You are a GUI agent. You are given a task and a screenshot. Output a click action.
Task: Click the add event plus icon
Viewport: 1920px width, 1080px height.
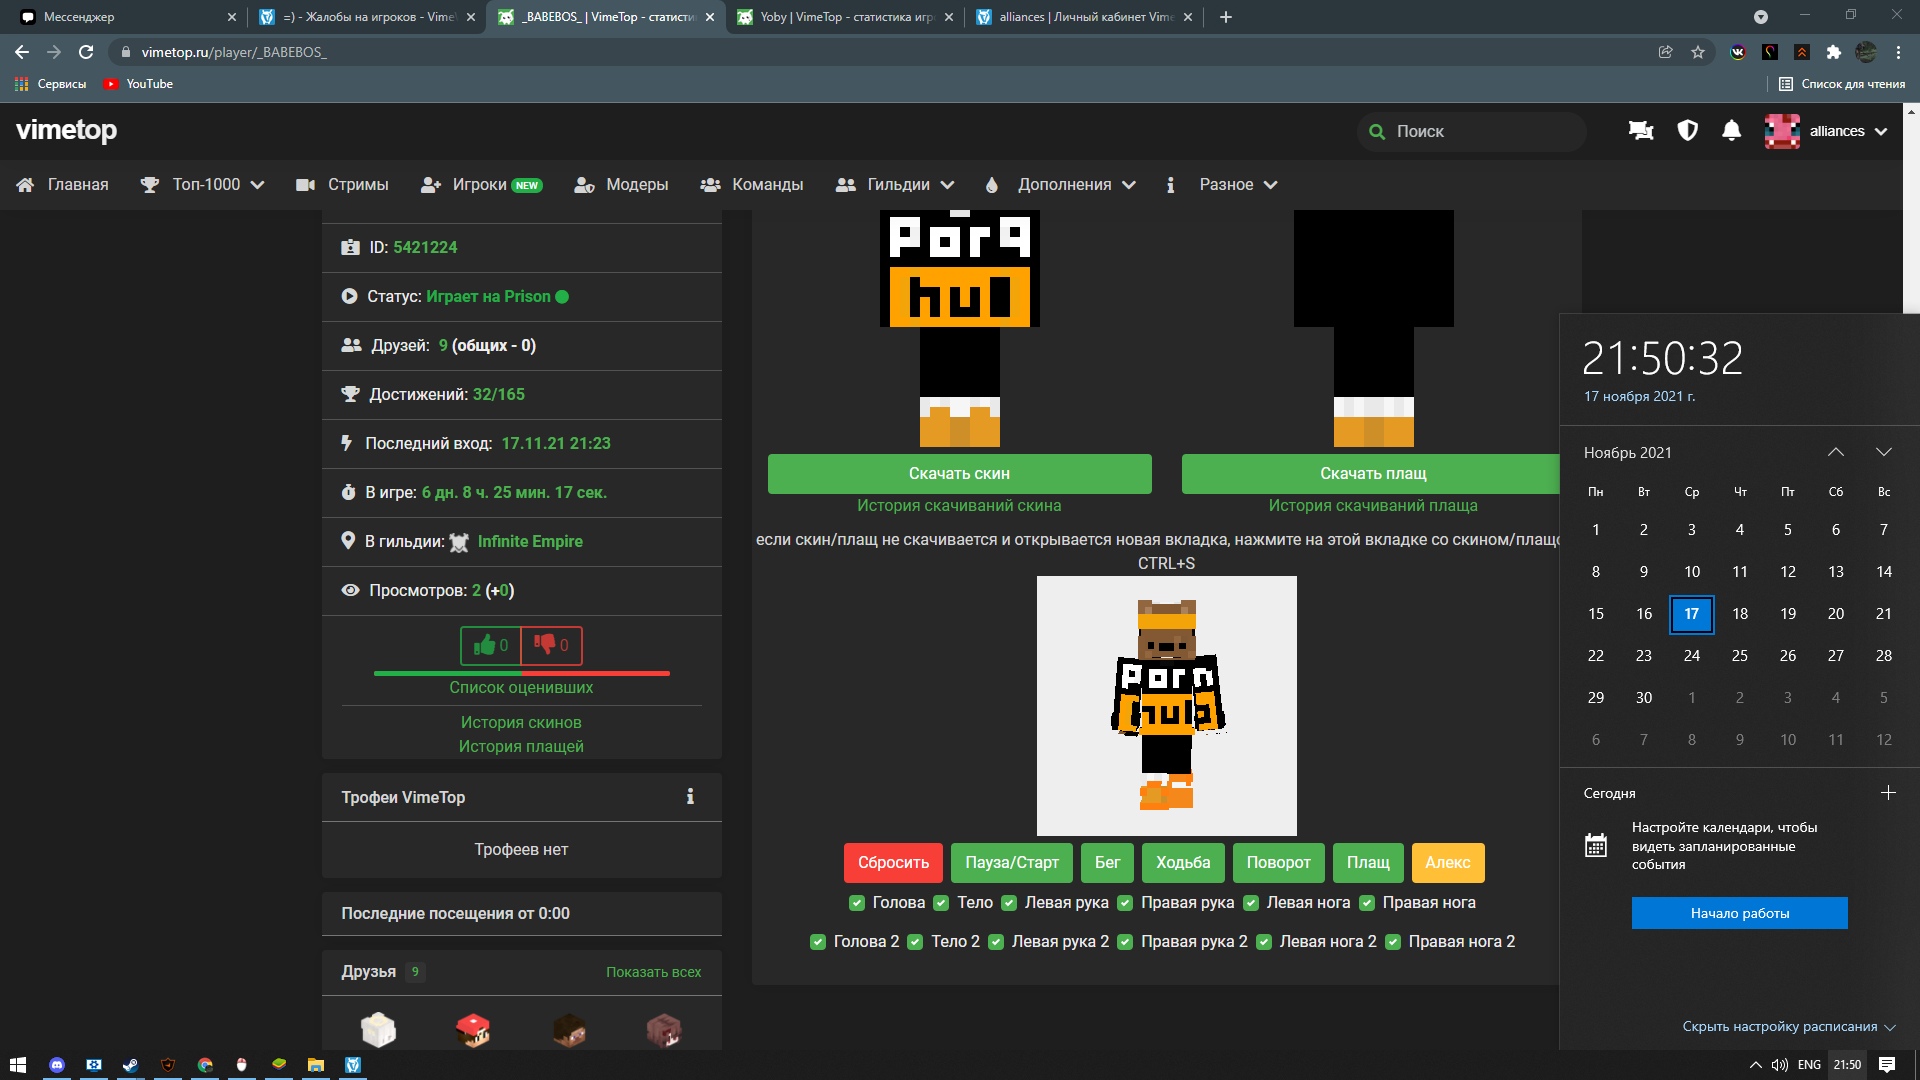click(x=1888, y=793)
